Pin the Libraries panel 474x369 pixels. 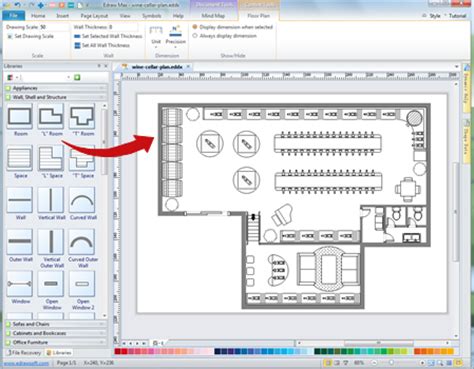[x=99, y=66]
